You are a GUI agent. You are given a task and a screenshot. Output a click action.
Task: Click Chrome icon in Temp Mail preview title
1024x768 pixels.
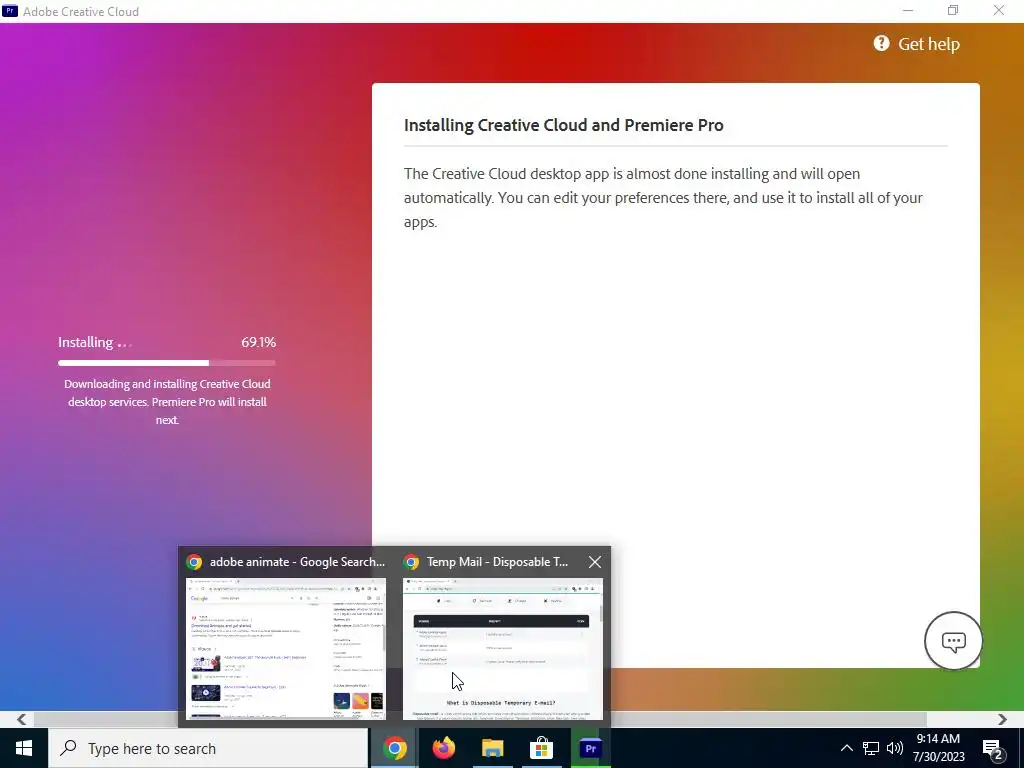[411, 562]
